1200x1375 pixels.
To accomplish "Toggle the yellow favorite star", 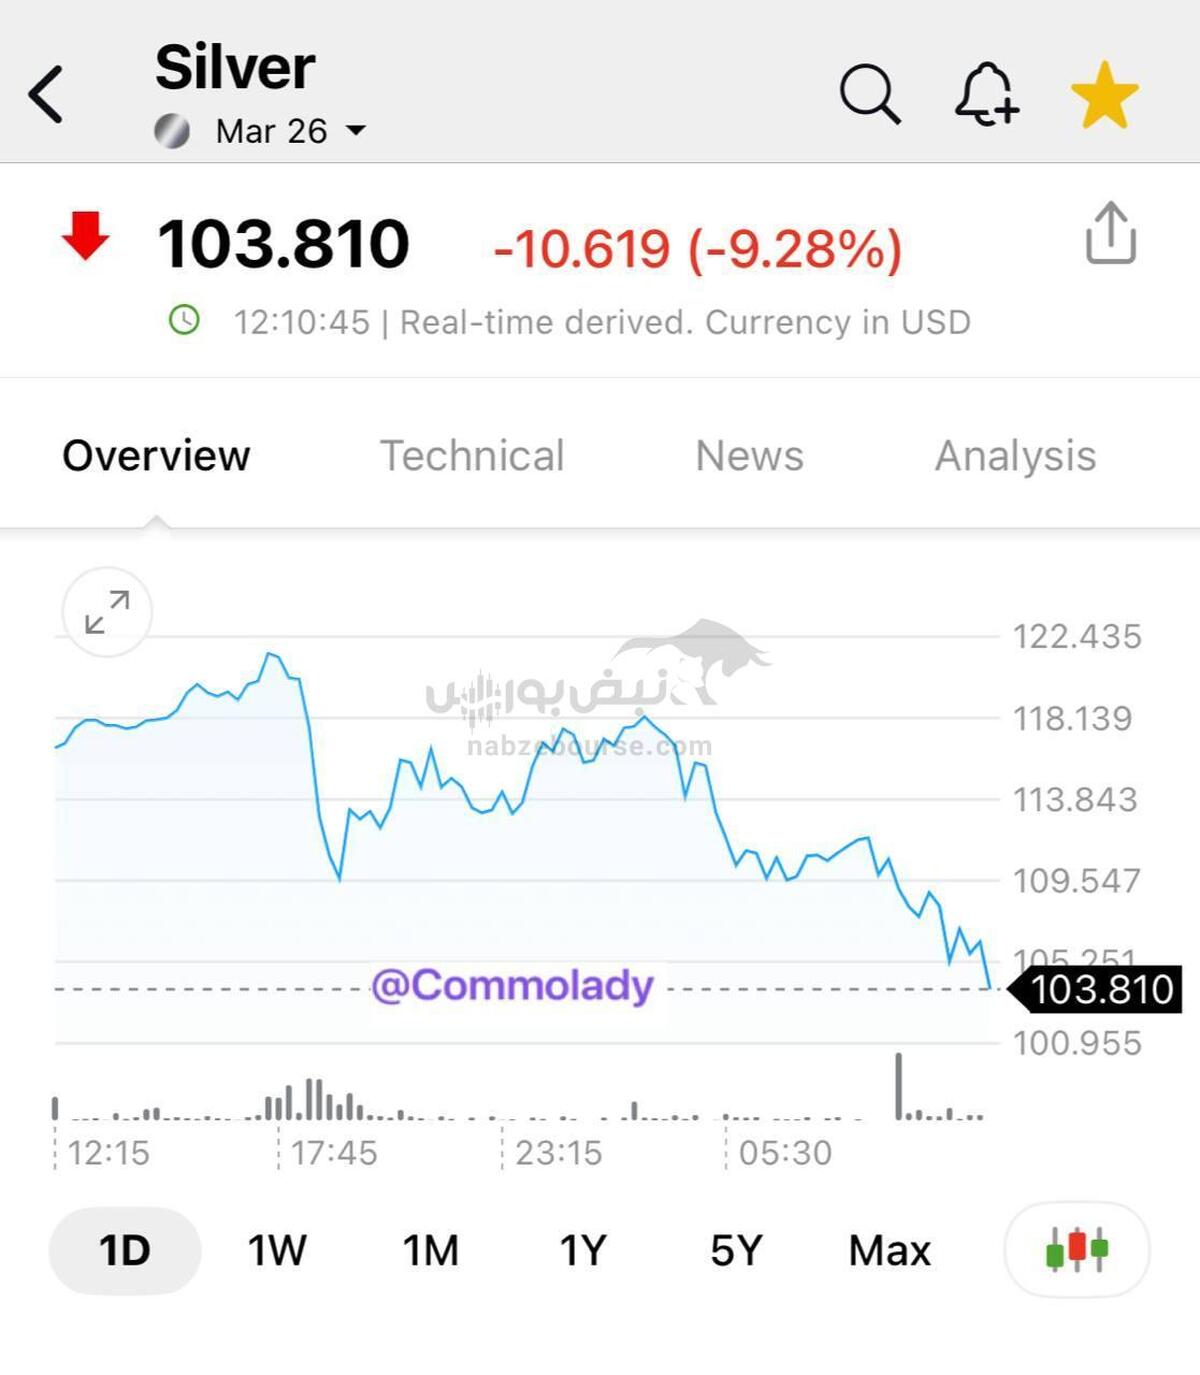I will click(1104, 96).
